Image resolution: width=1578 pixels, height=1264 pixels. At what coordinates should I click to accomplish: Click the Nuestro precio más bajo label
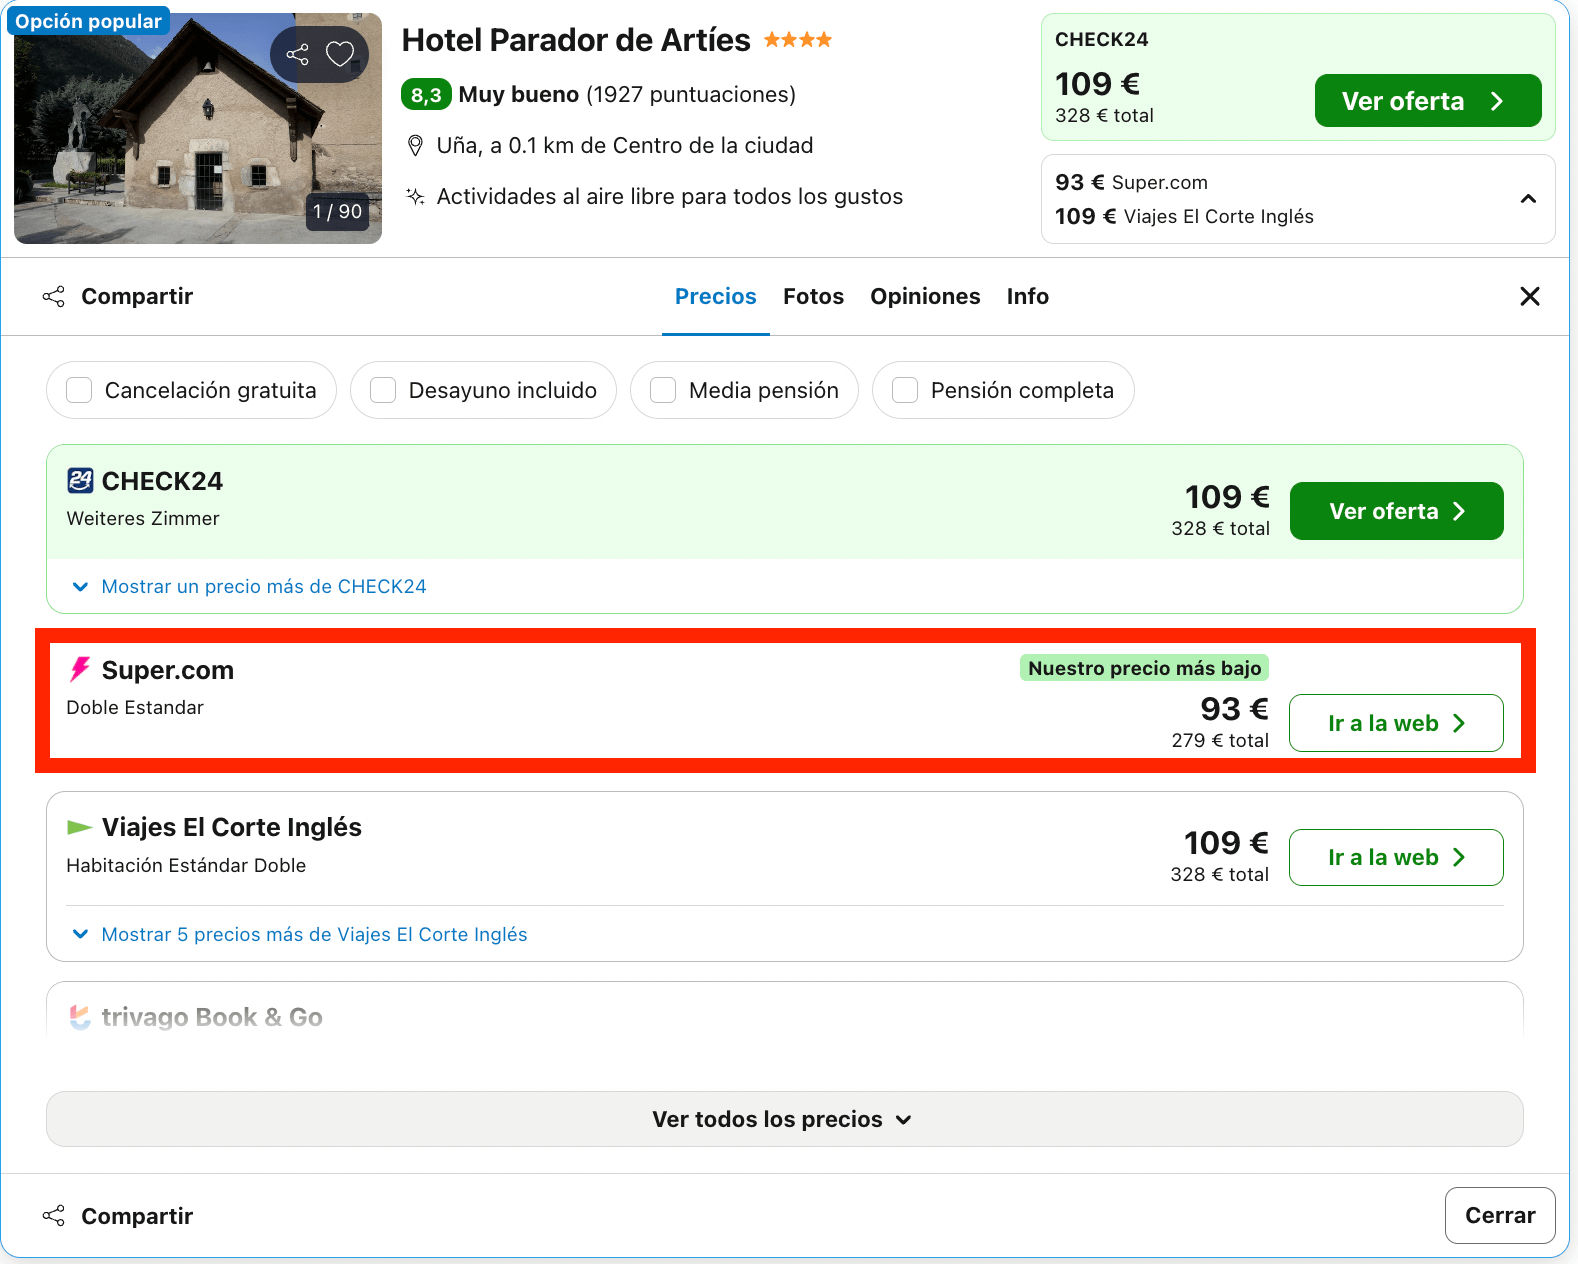[1144, 668]
